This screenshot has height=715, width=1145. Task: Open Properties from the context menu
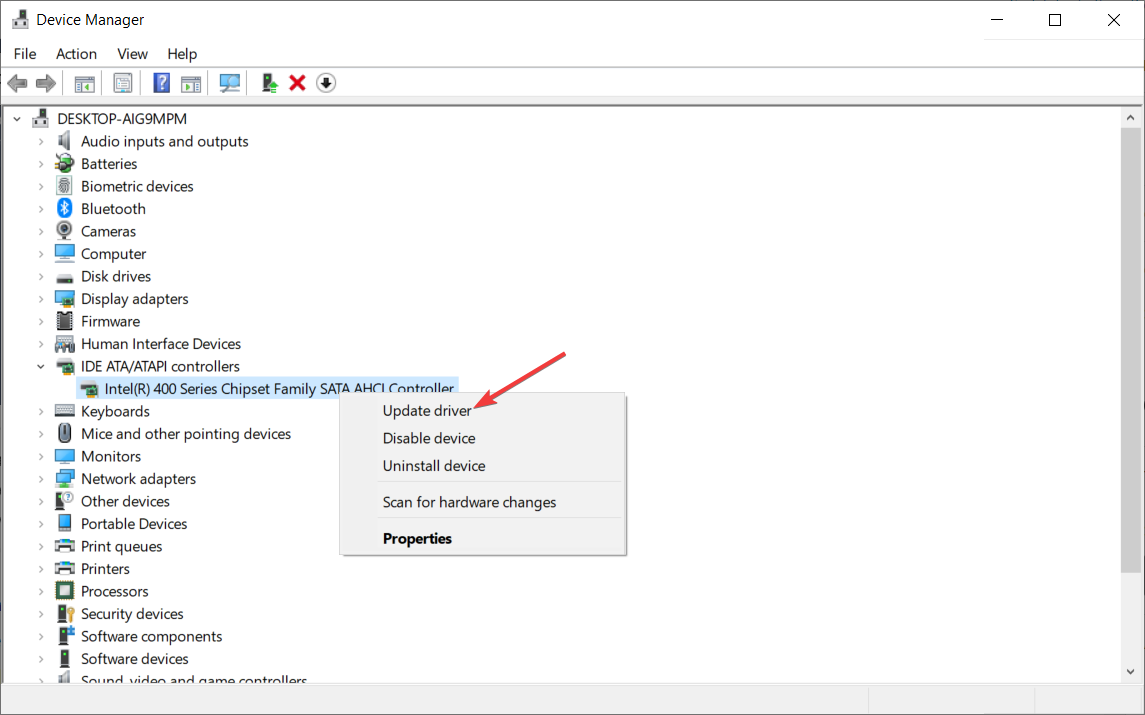coord(483,538)
